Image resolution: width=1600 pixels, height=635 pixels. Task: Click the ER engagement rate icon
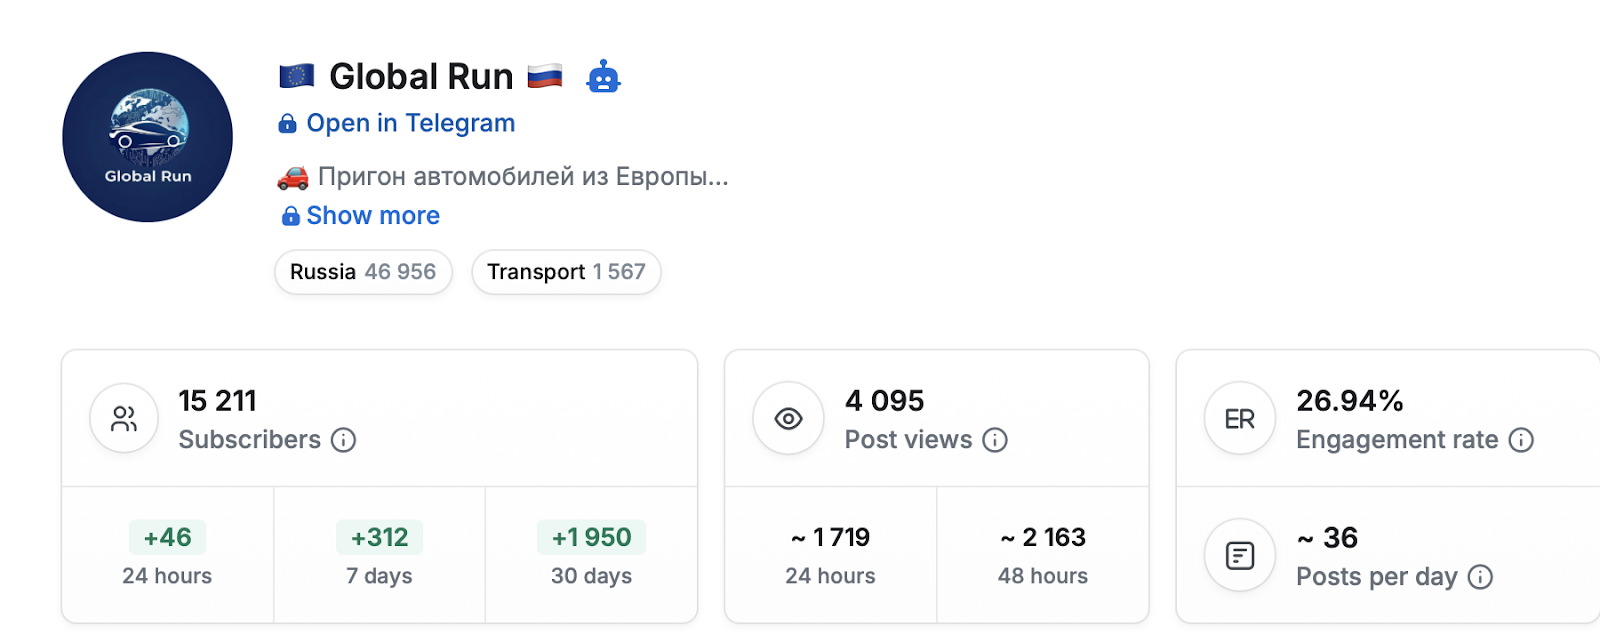tap(1240, 419)
